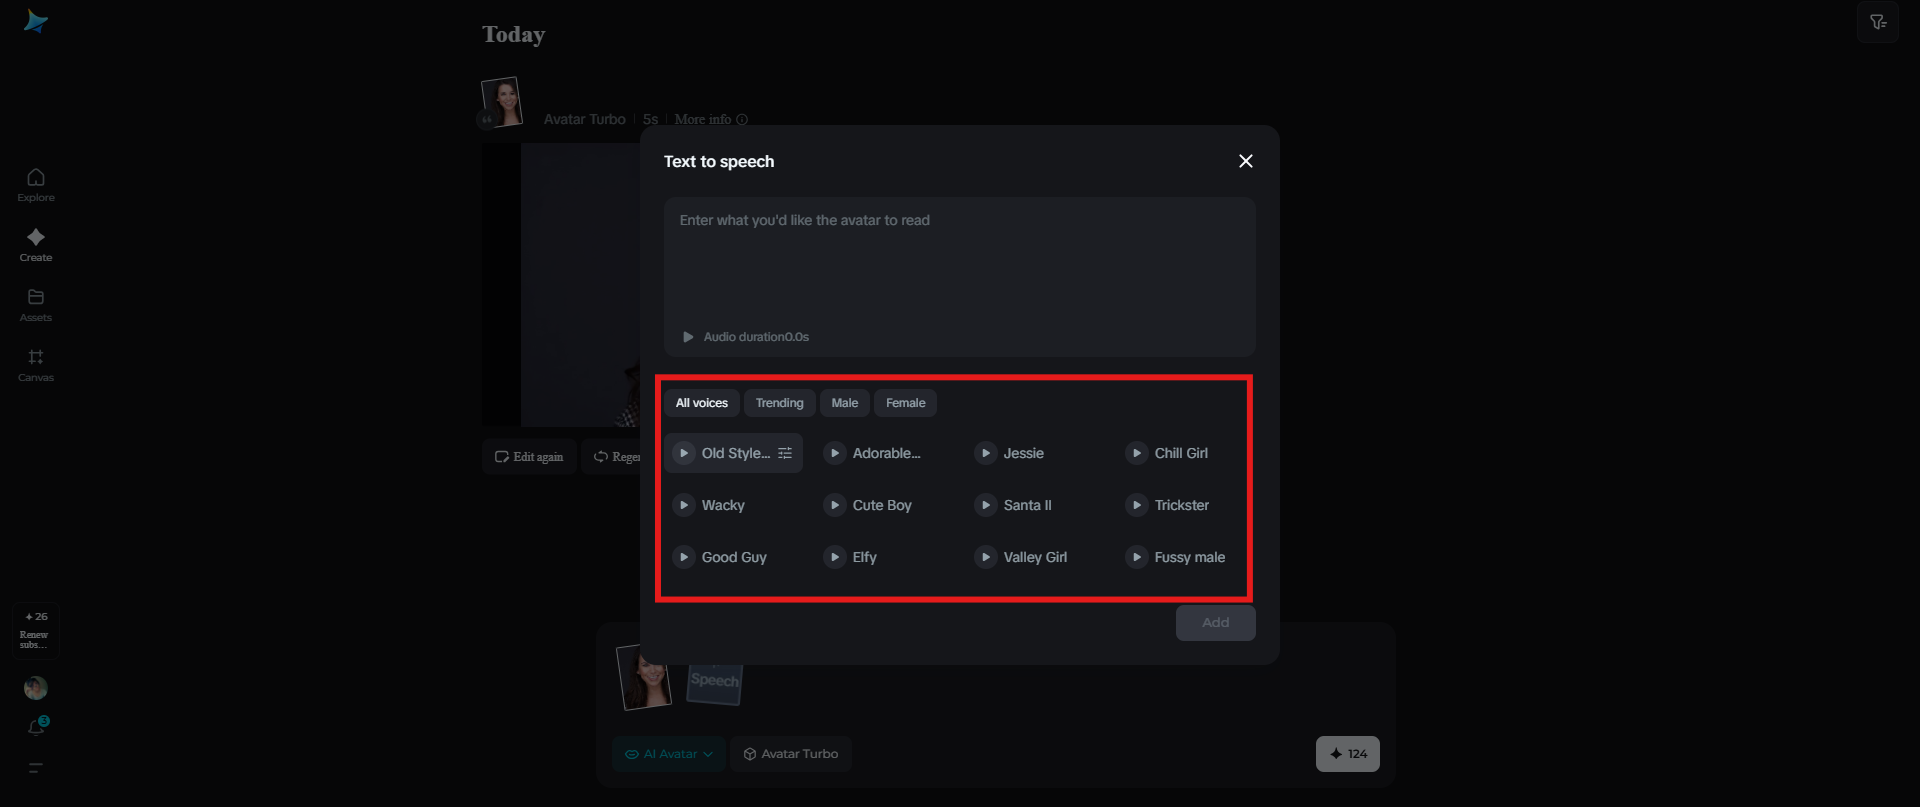Click the avatar text input field
The image size is (1920, 807).
tap(959, 262)
